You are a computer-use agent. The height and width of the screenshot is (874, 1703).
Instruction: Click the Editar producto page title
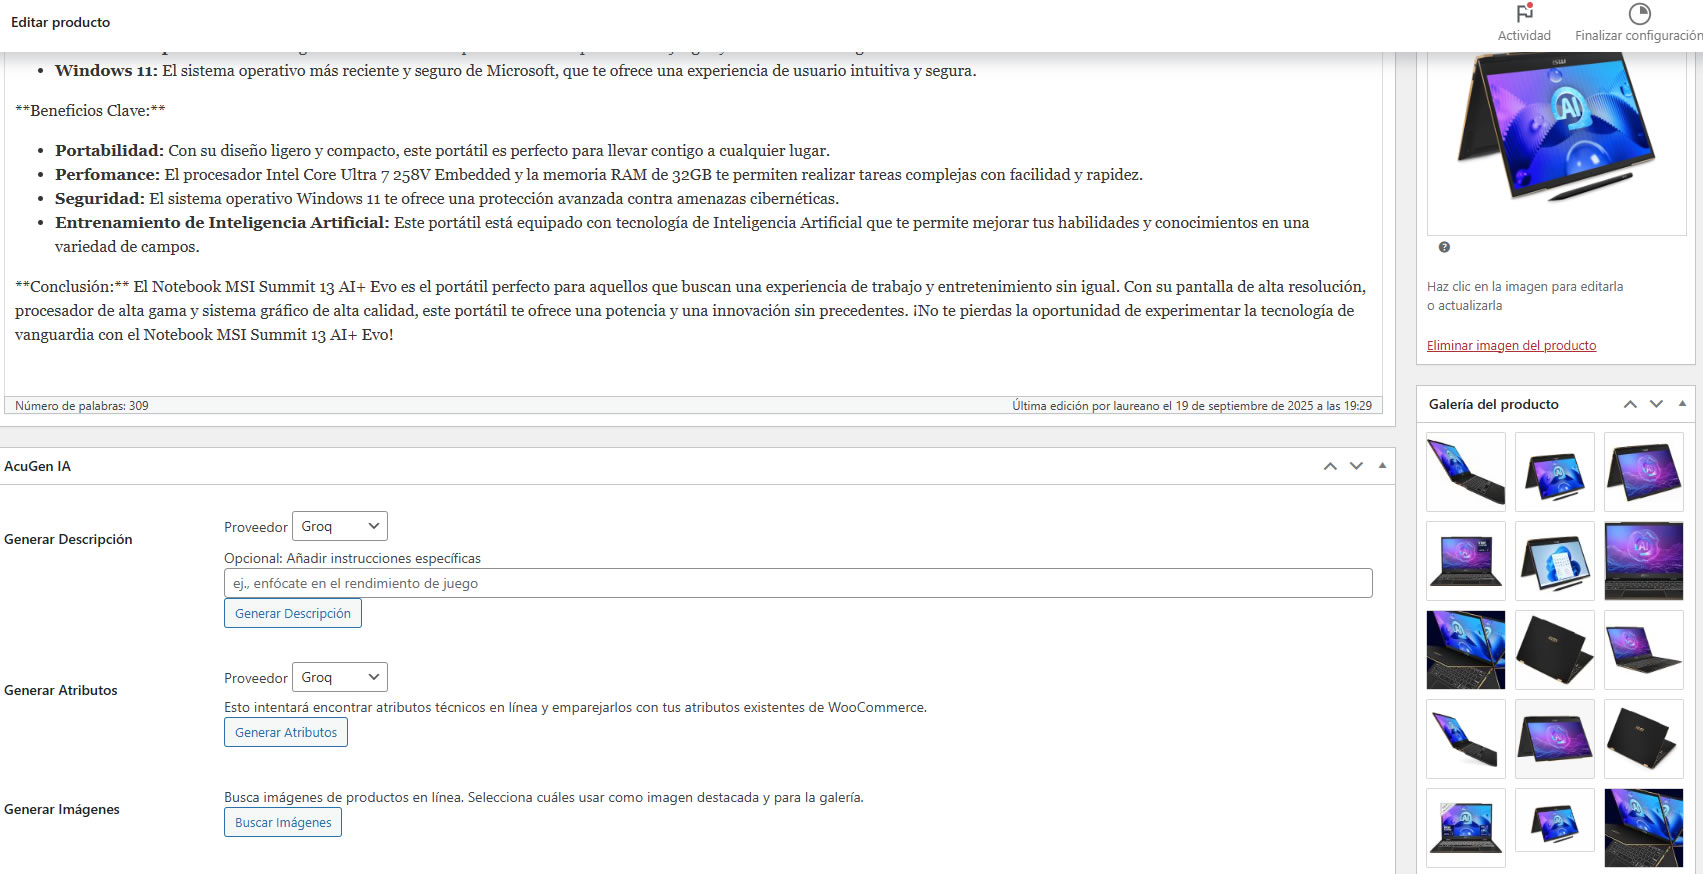tap(61, 22)
